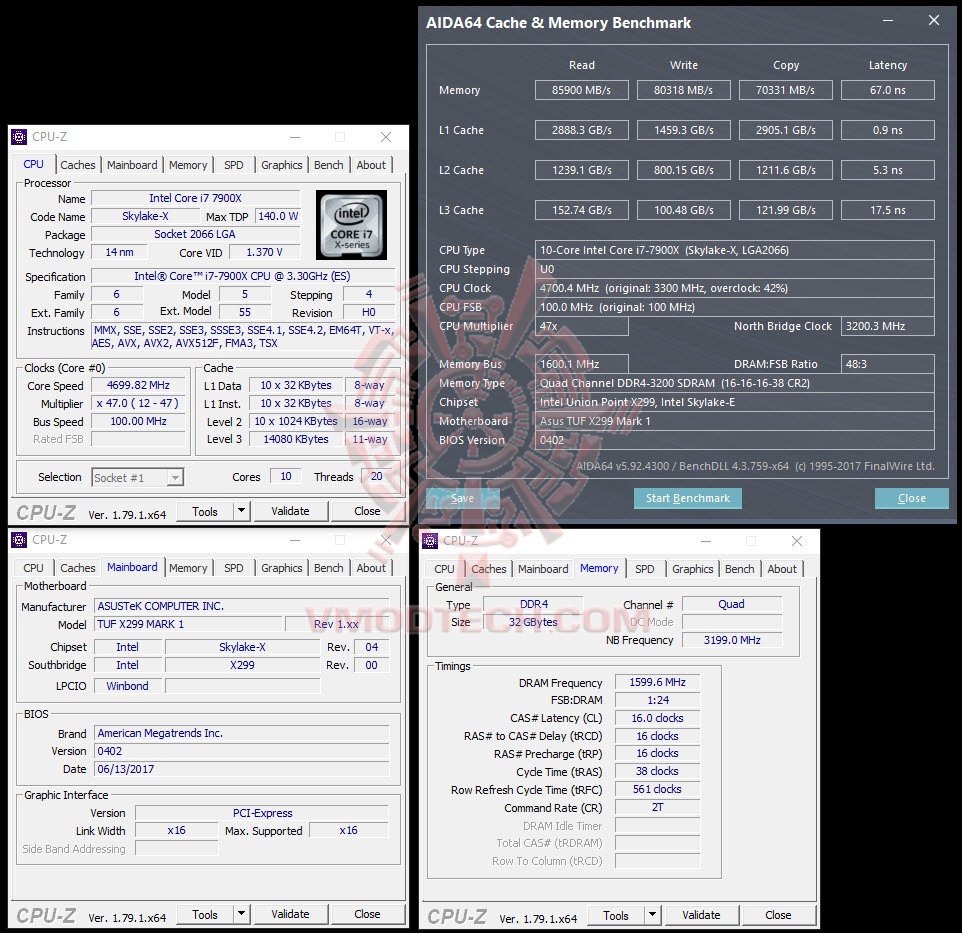This screenshot has width=962, height=933.
Task: Click NB Frequency value 3199.0 MHz
Action: pyautogui.click(x=732, y=640)
